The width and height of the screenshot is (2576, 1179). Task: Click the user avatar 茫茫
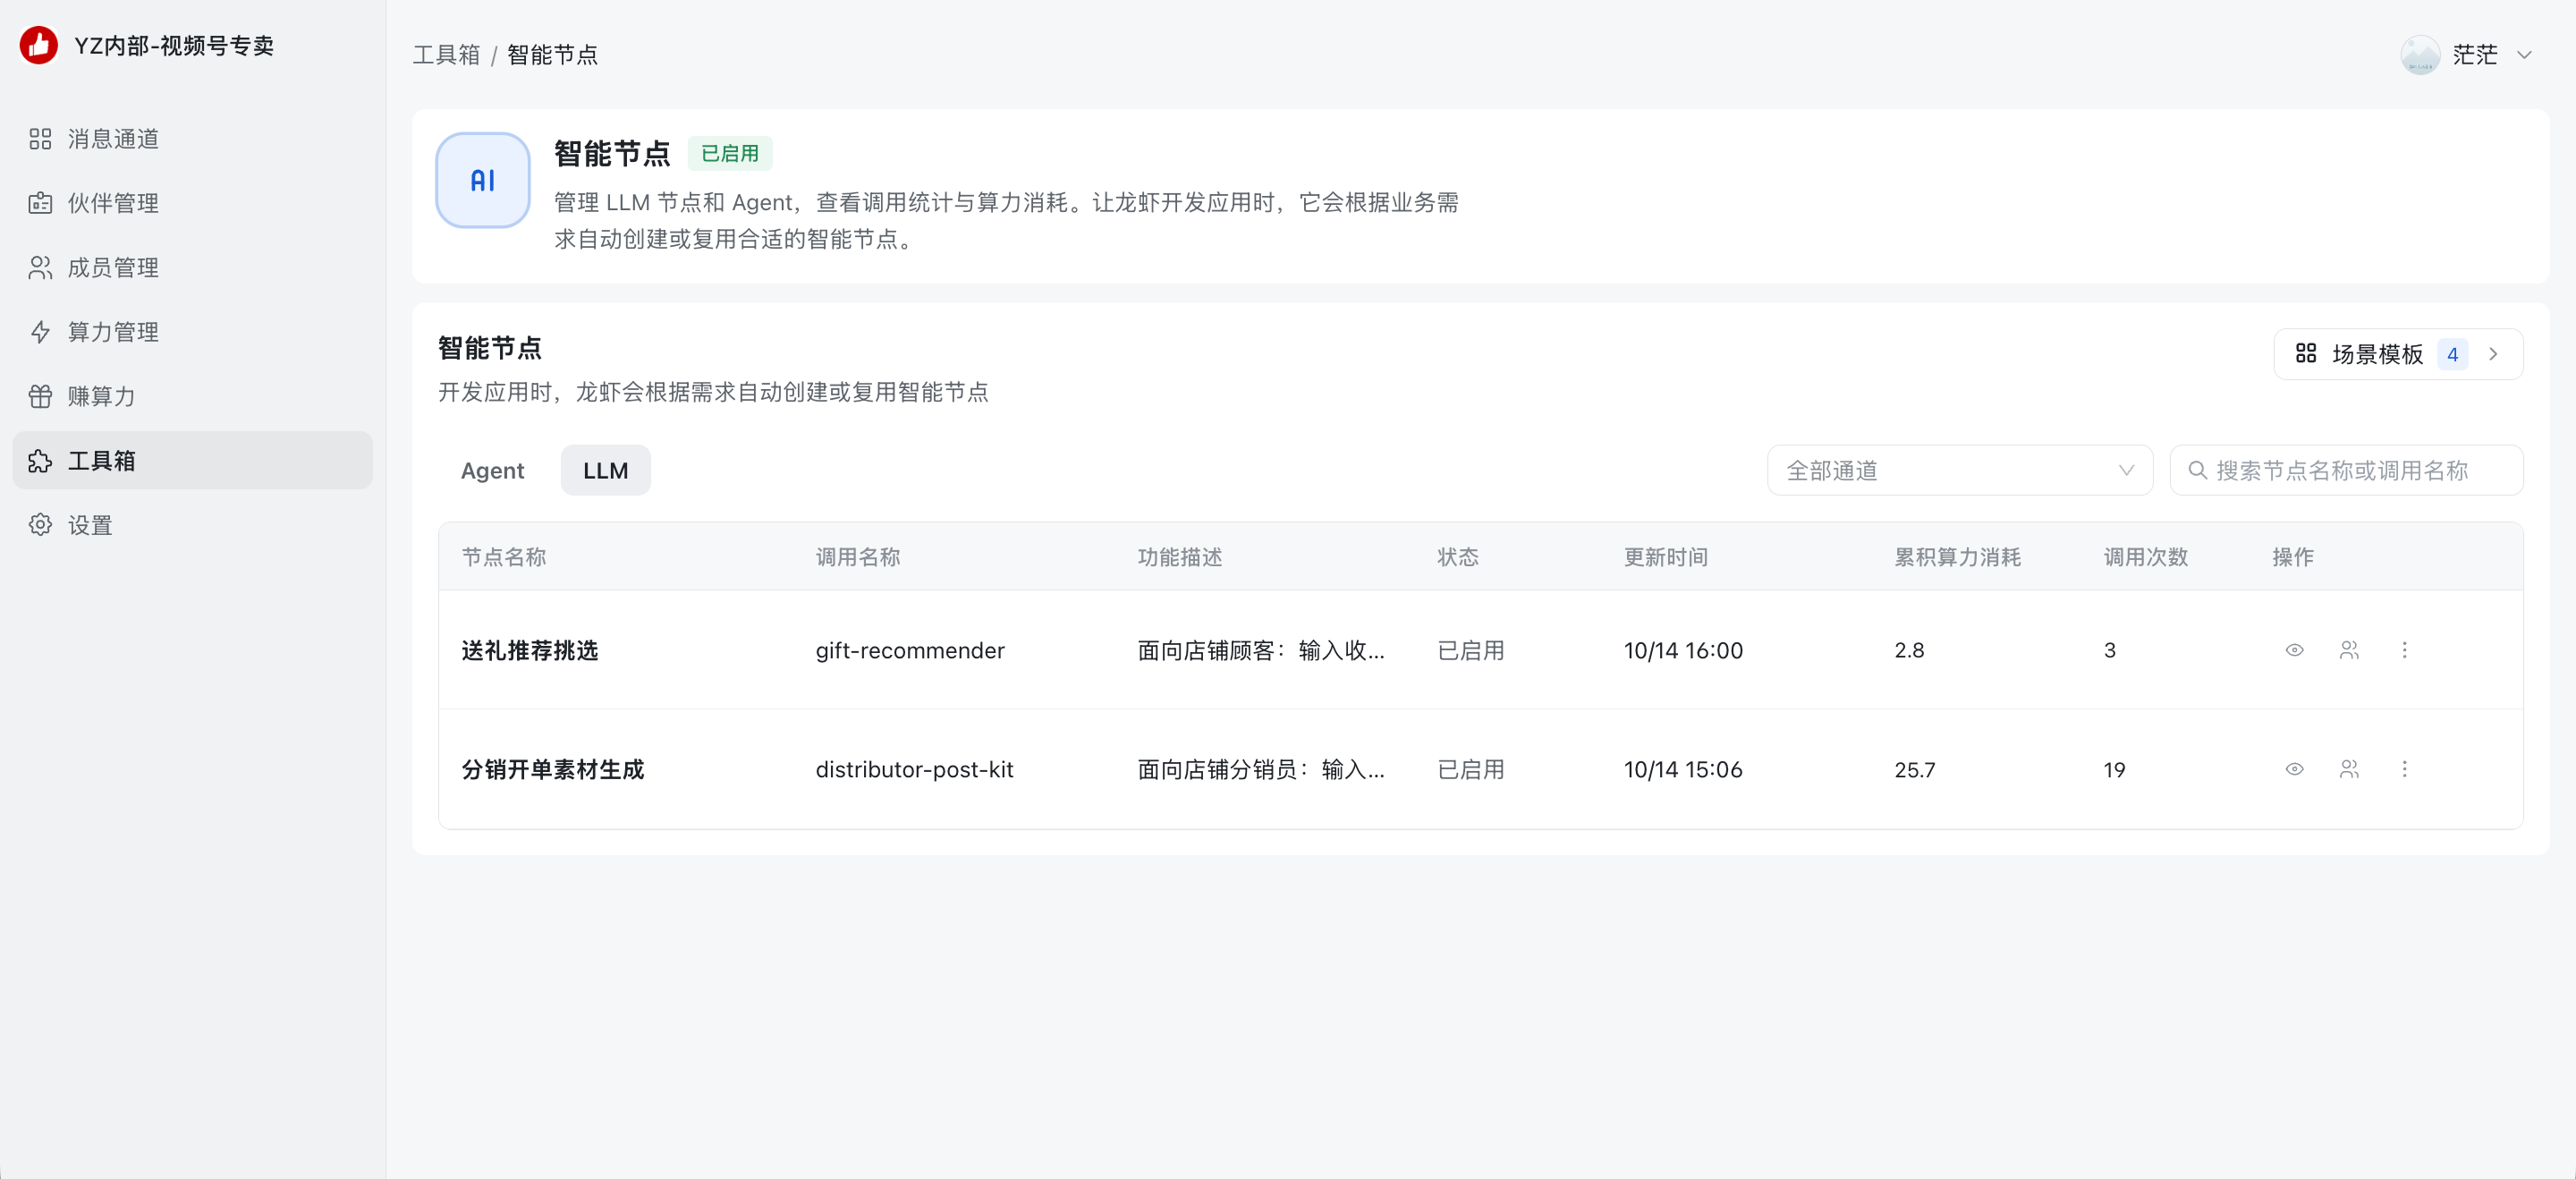point(2420,54)
